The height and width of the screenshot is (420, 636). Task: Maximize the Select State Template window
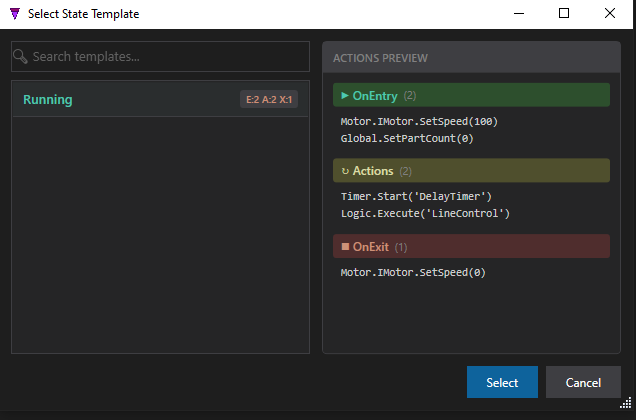pos(564,13)
